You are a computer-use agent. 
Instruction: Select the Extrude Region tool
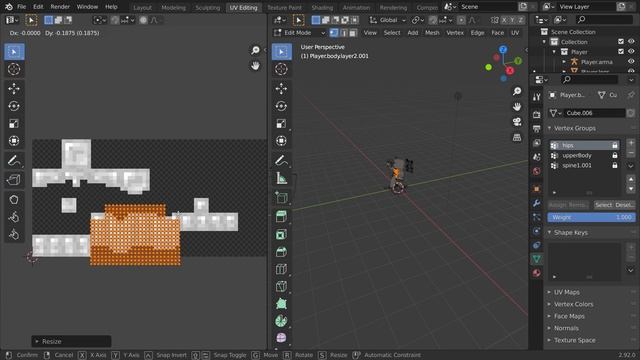pyautogui.click(x=281, y=217)
